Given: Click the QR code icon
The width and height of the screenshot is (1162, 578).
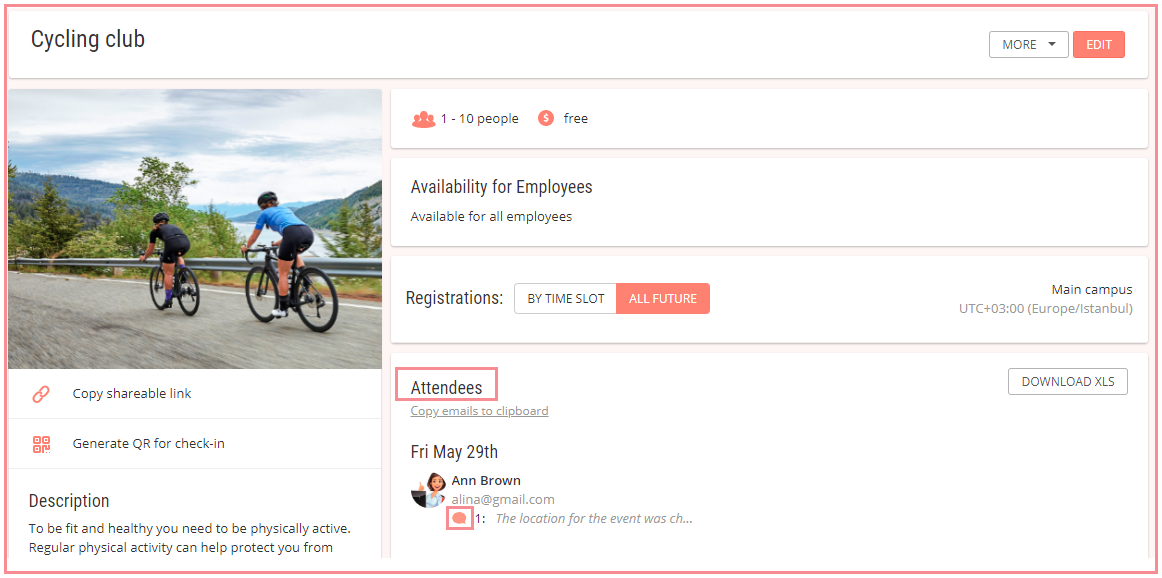Looking at the screenshot, I should pos(42,444).
